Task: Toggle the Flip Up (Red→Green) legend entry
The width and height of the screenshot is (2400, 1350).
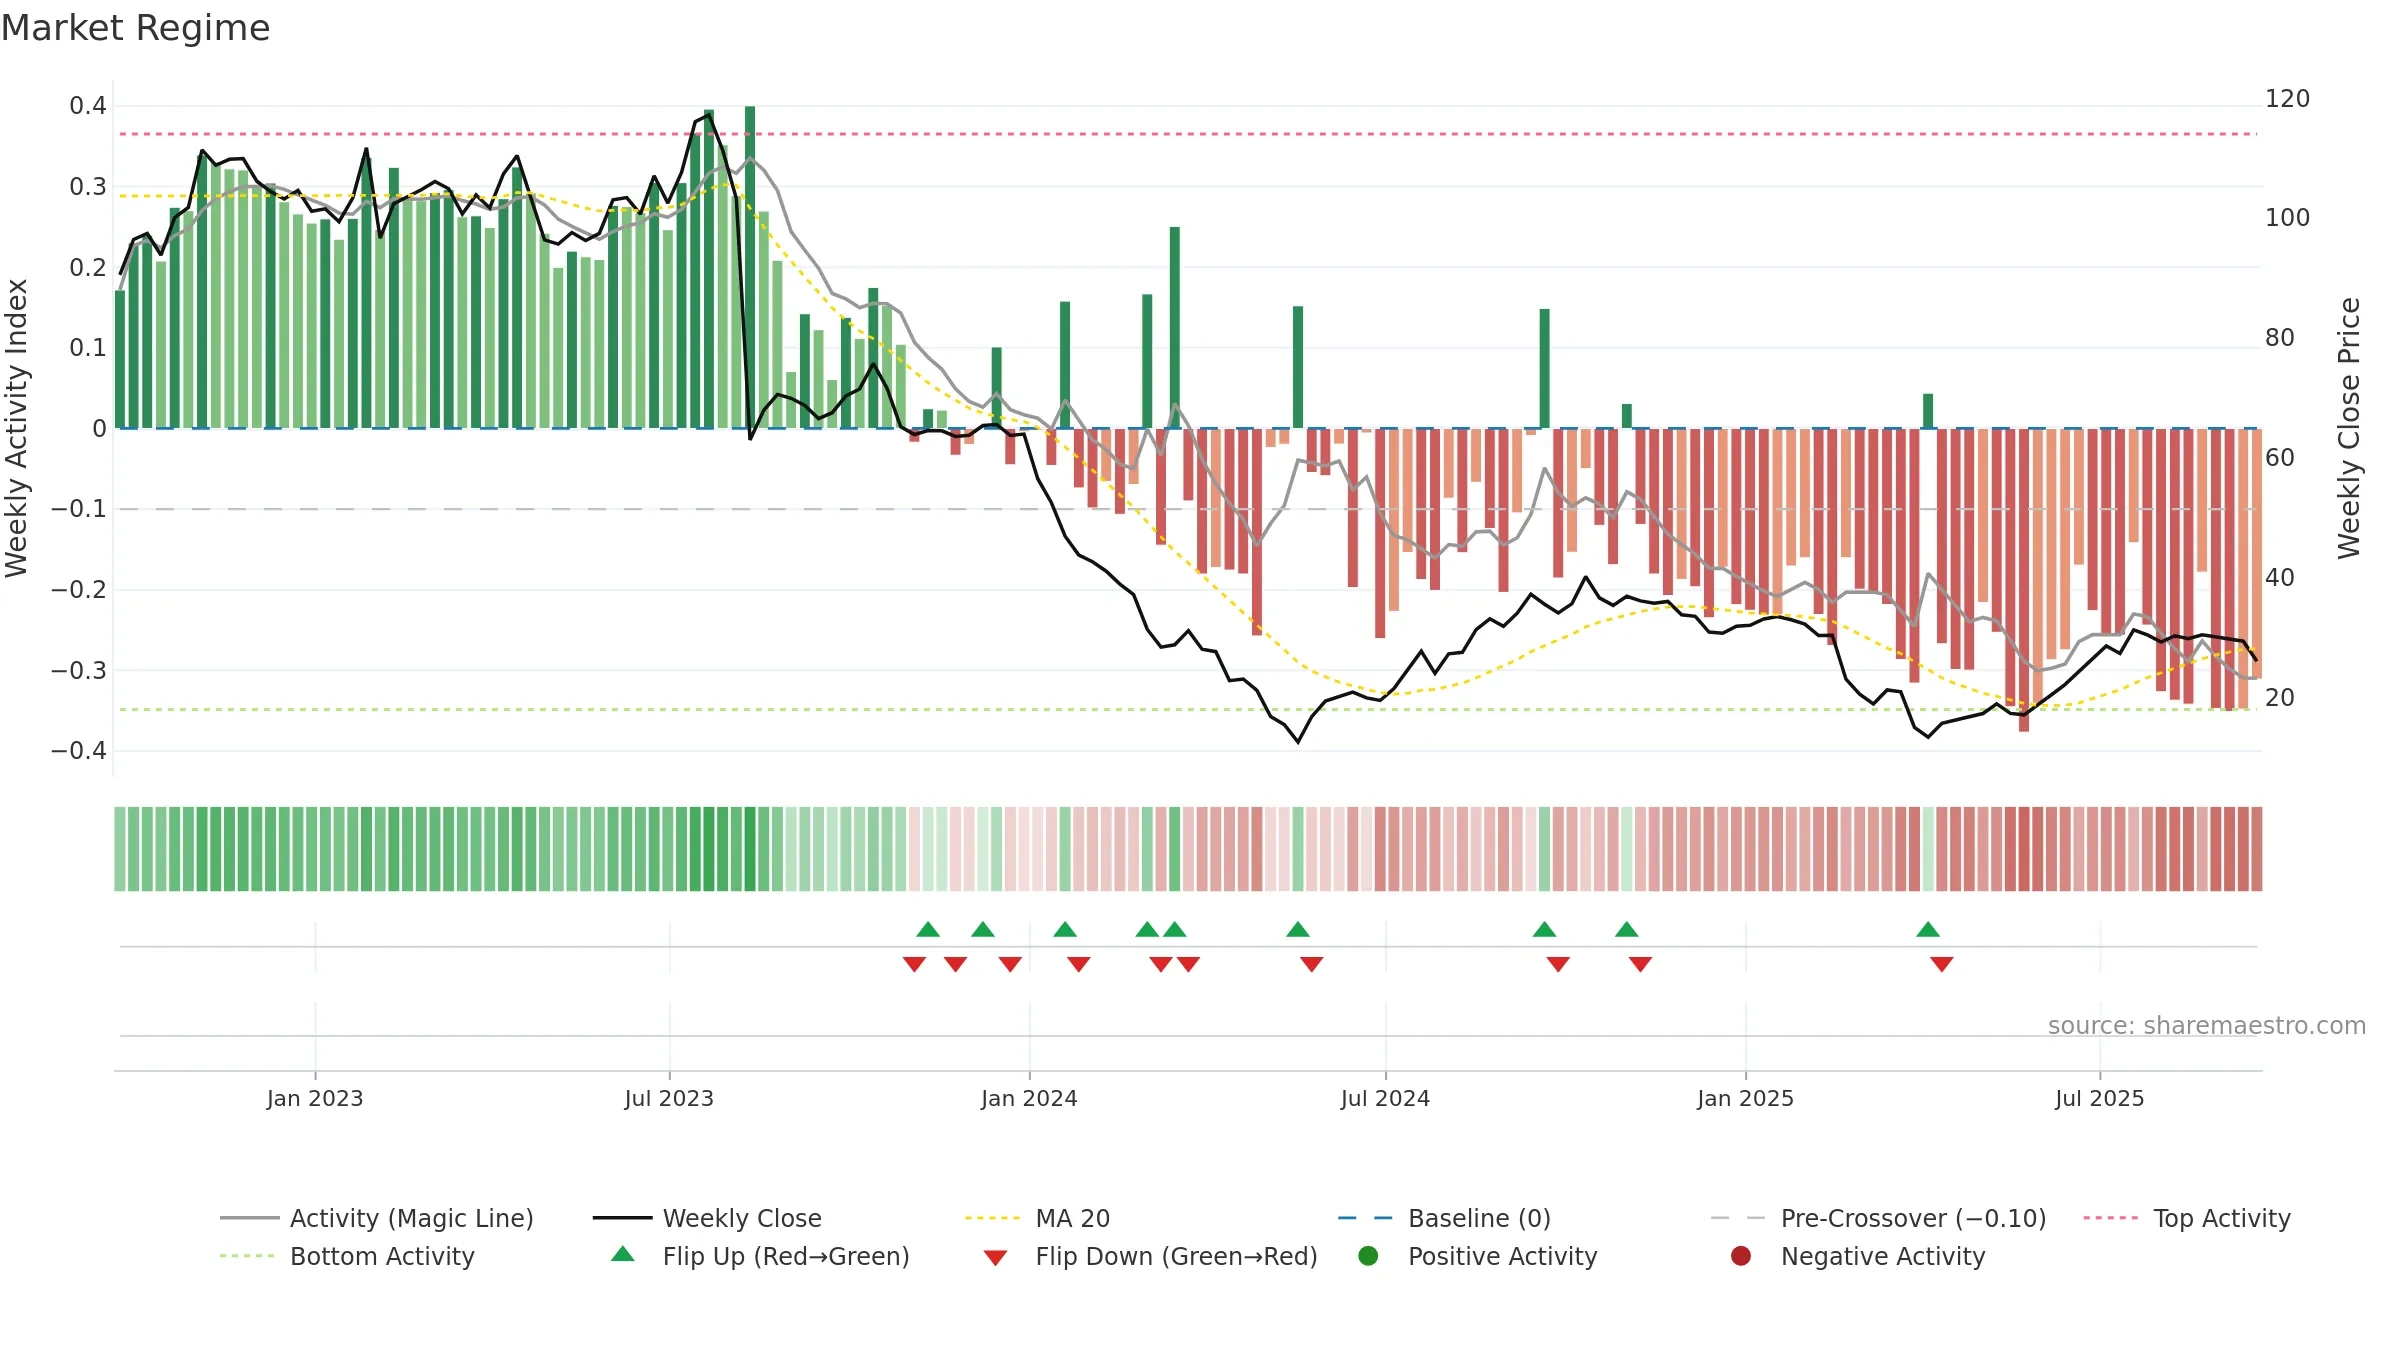Action: 760,1256
